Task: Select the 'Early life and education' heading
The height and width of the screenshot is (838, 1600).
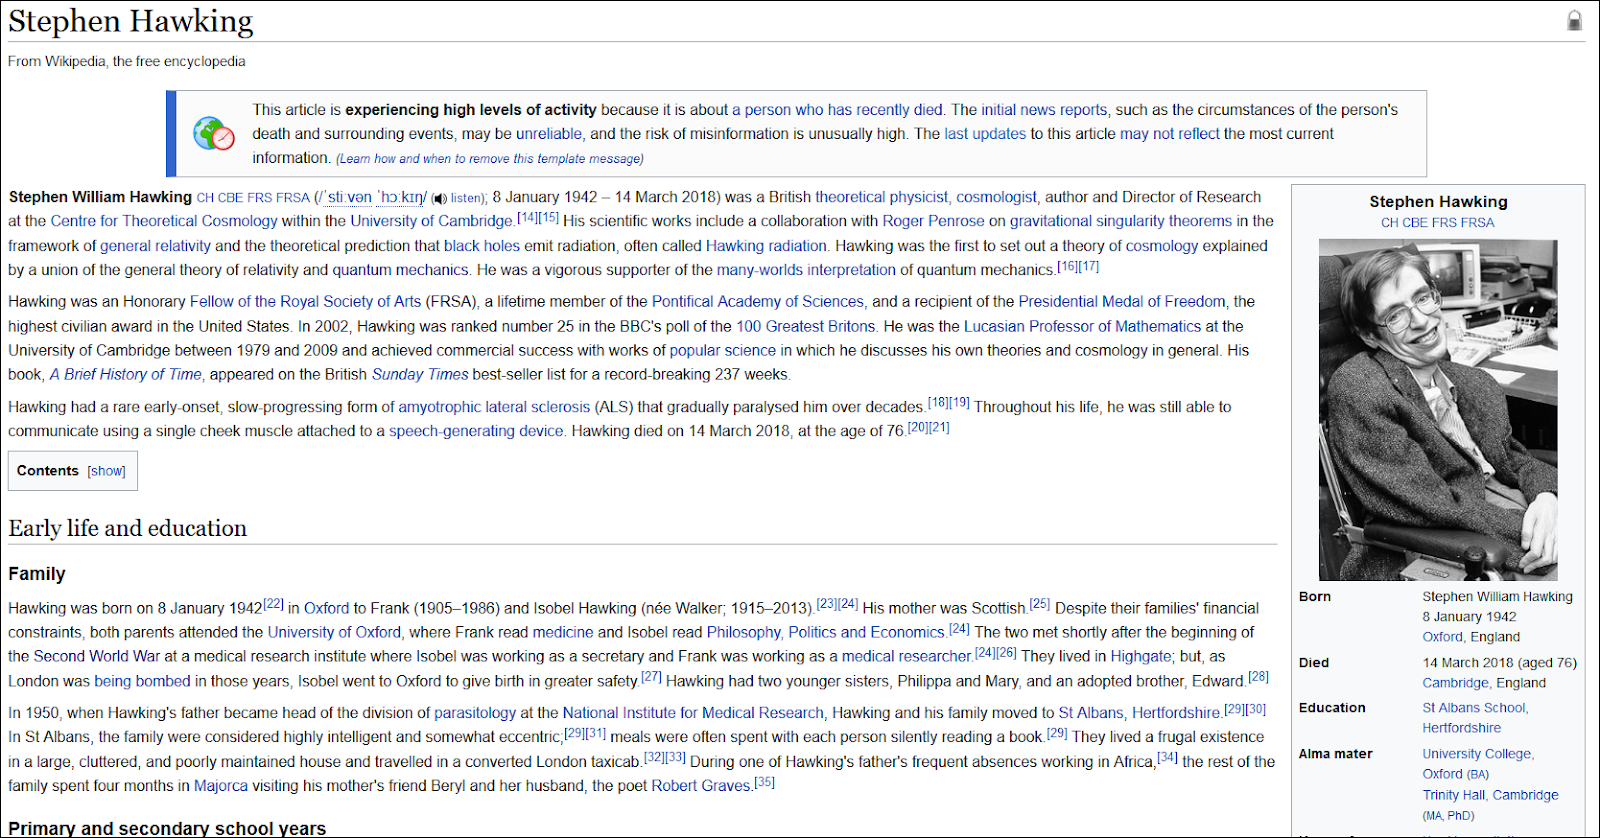Action: 128,528
